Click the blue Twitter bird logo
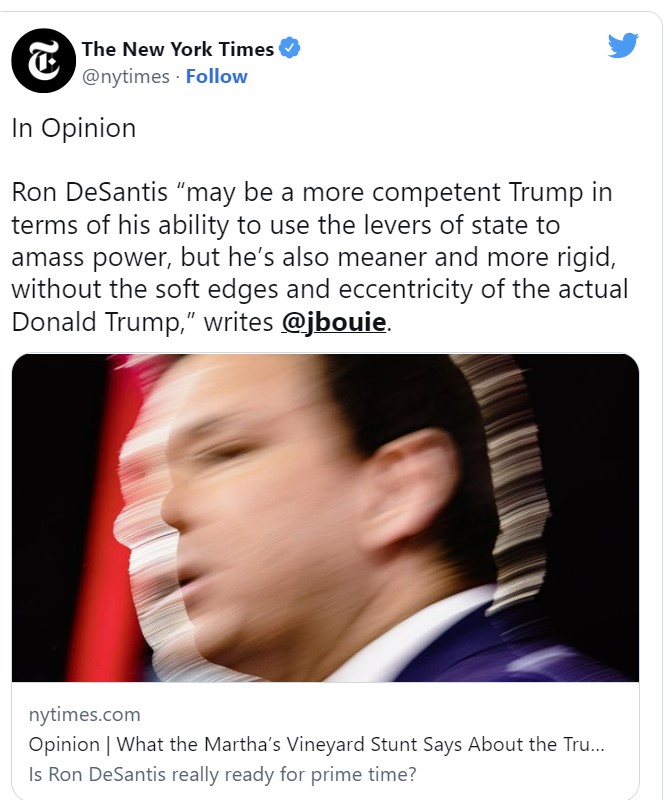 click(623, 46)
